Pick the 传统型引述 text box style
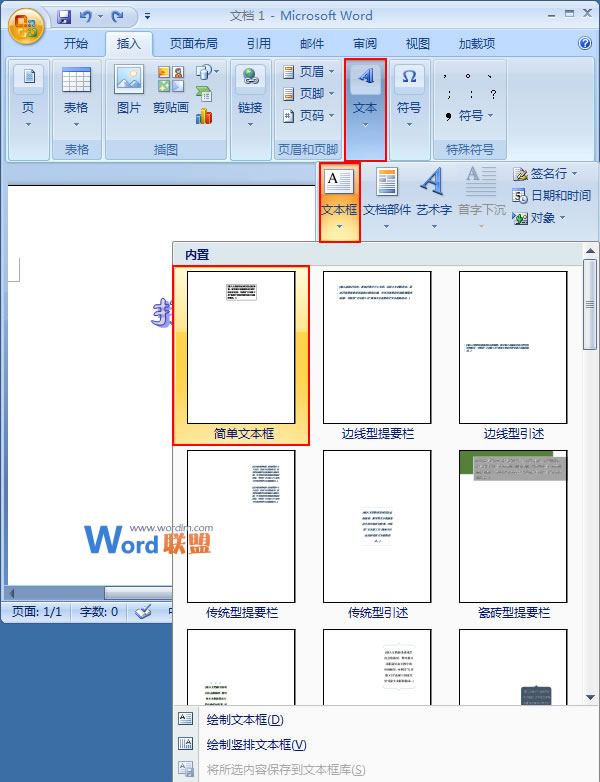This screenshot has width=600, height=782. click(x=377, y=534)
